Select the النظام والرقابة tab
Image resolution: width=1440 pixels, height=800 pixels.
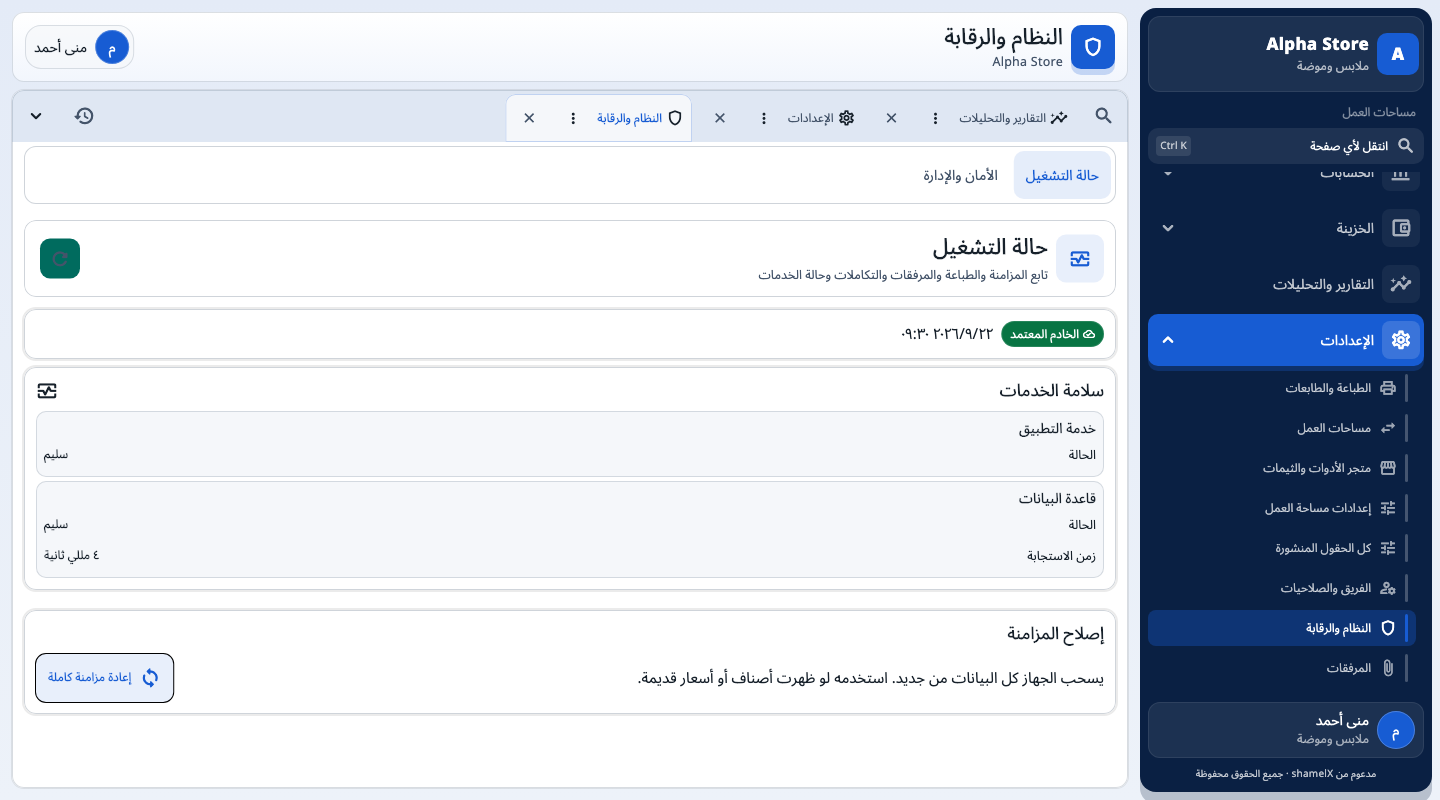pyautogui.click(x=639, y=118)
